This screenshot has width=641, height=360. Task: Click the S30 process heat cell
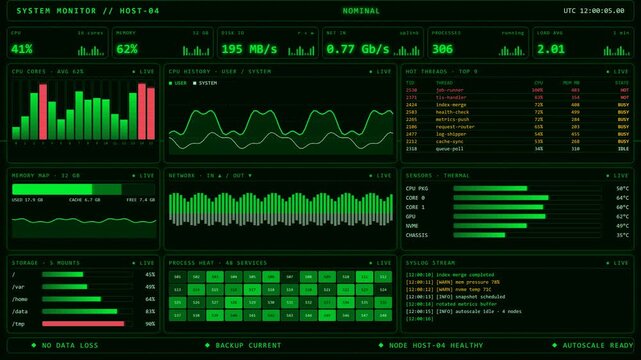(271, 302)
